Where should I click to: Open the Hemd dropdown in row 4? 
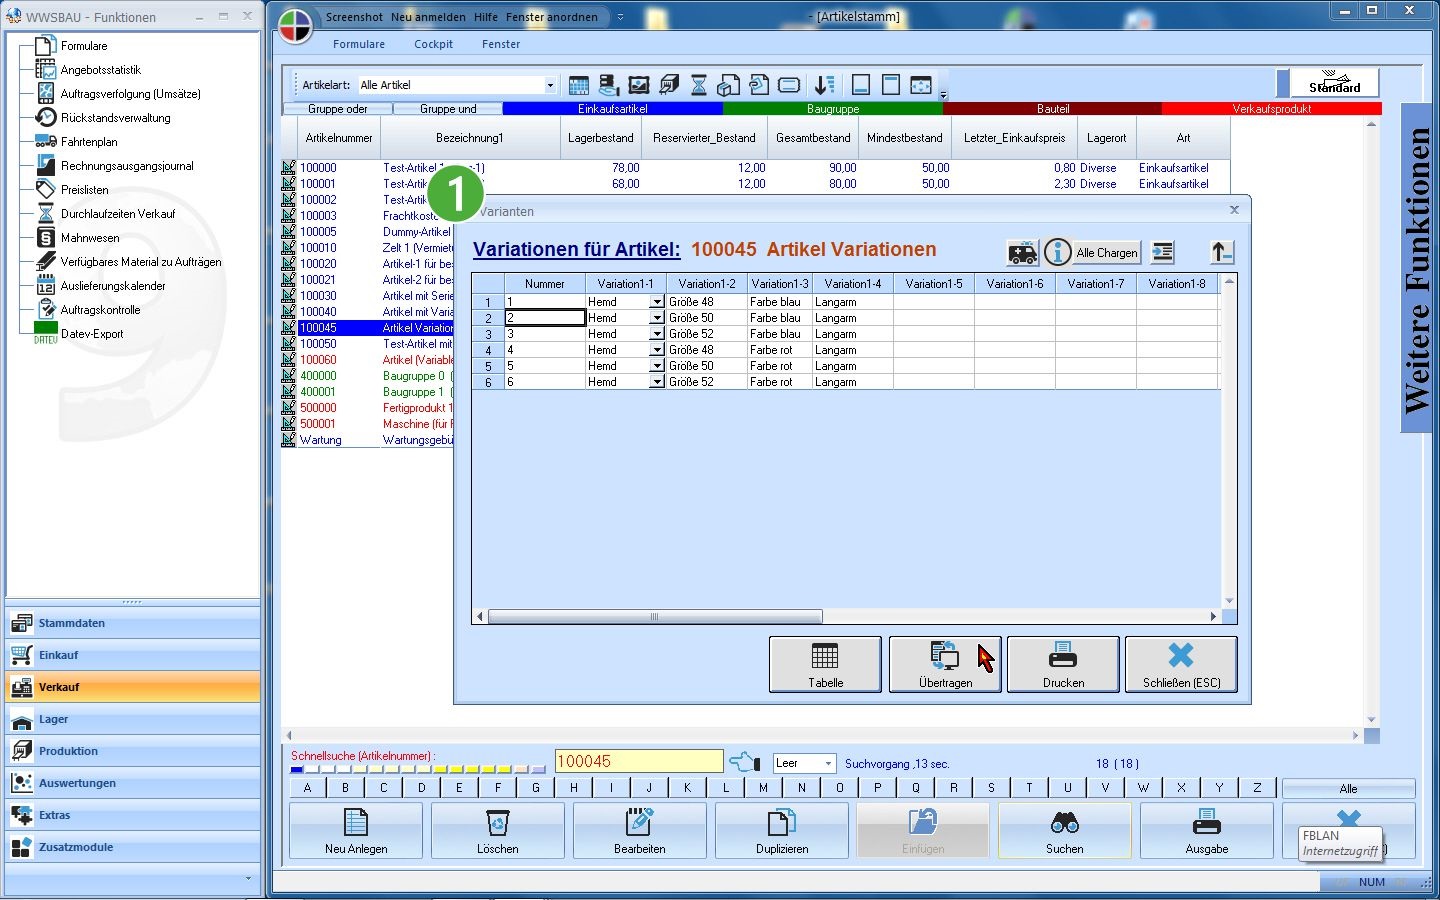click(657, 350)
